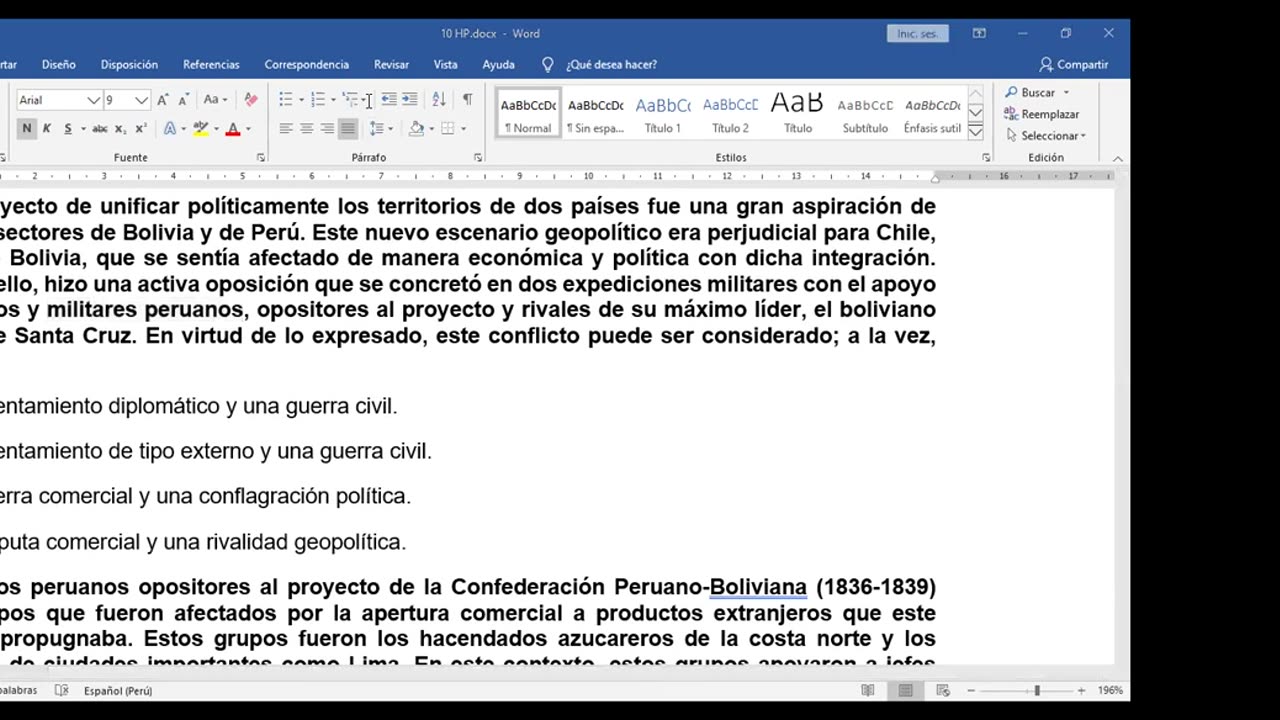Open the Seleccionar dropdown
Viewport: 1280px width, 720px height.
point(1046,136)
